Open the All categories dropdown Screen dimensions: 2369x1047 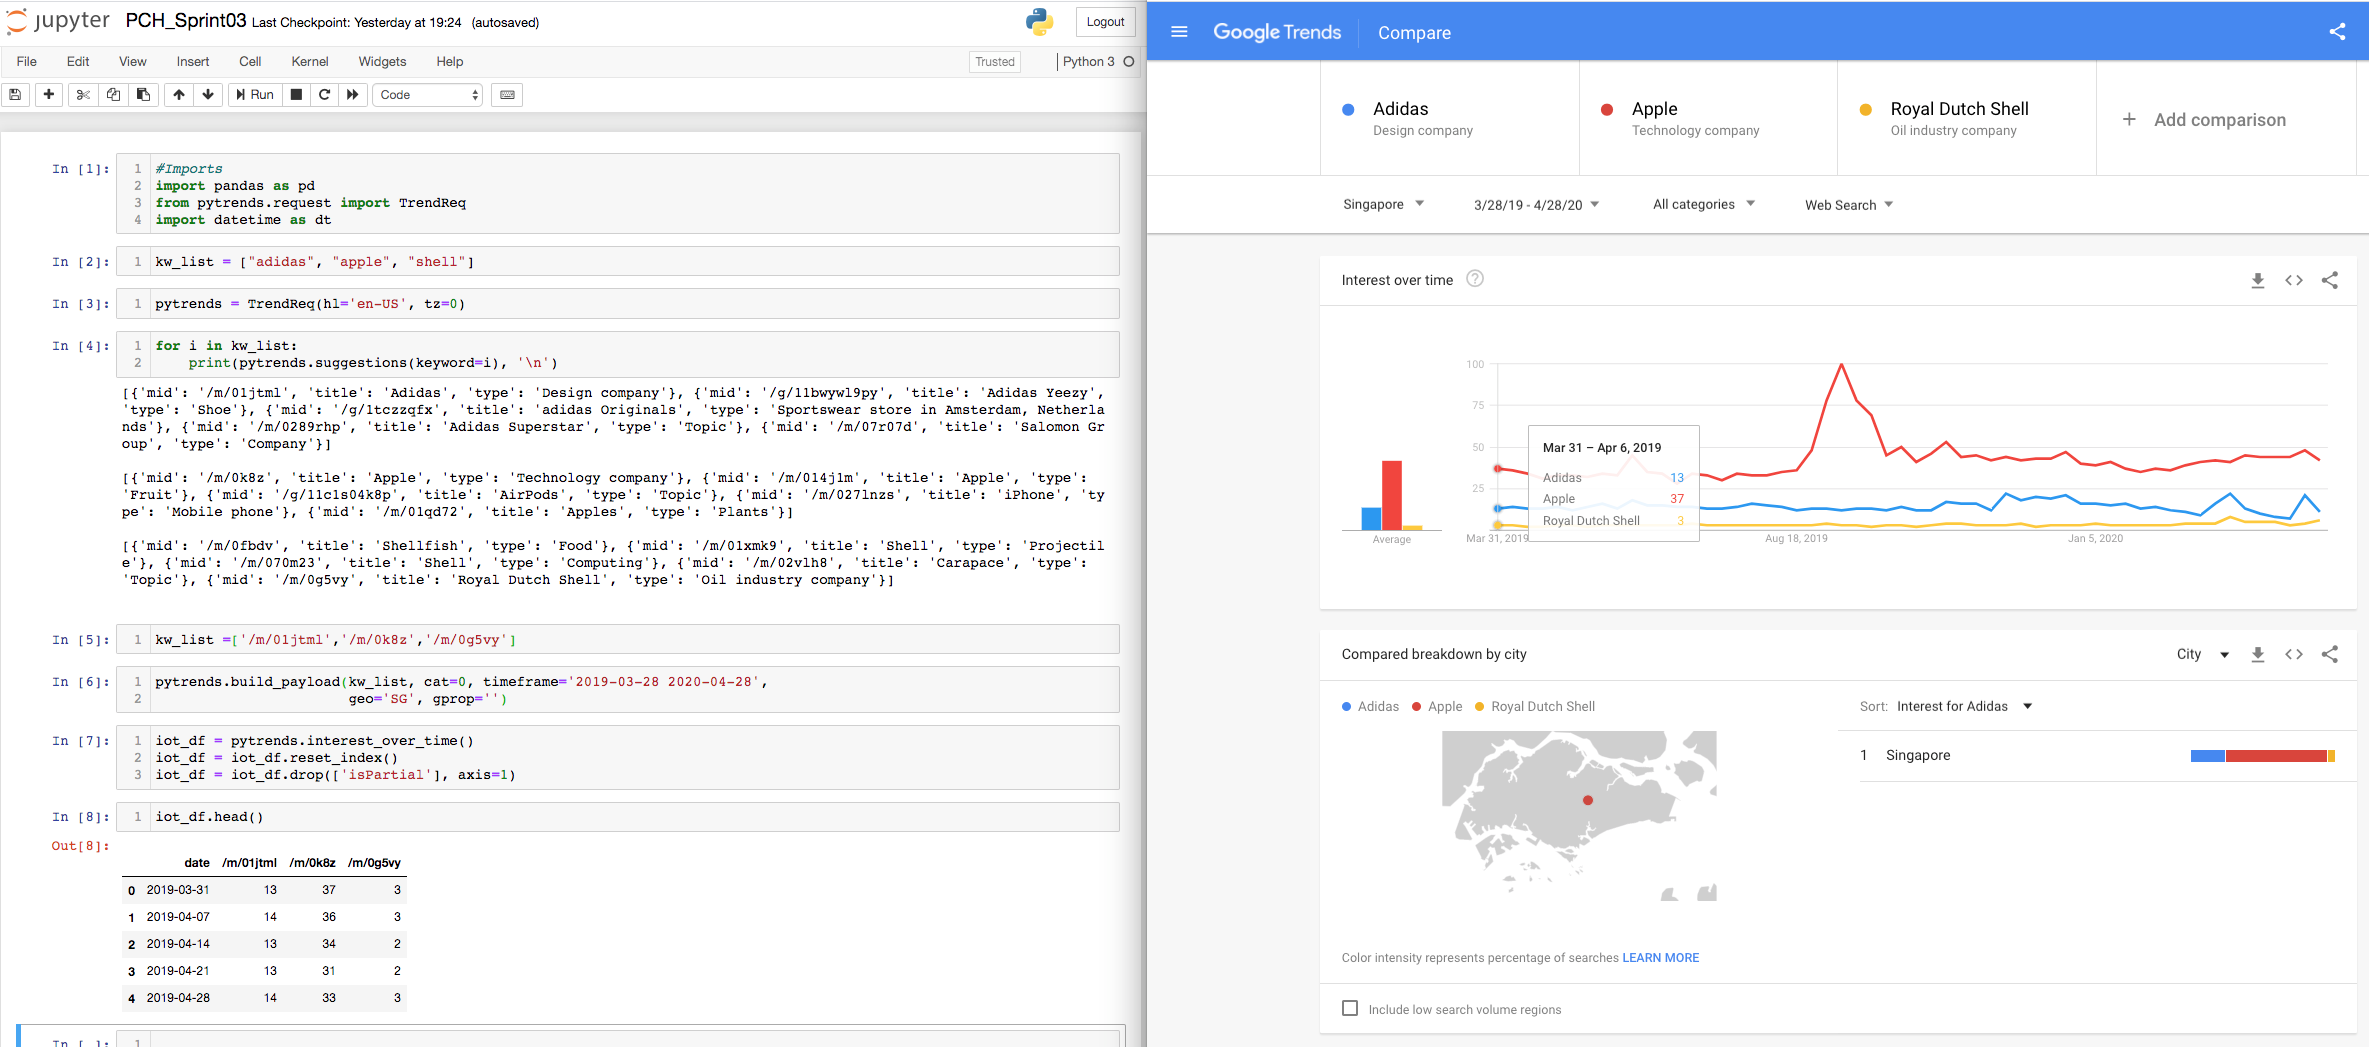coord(1703,204)
